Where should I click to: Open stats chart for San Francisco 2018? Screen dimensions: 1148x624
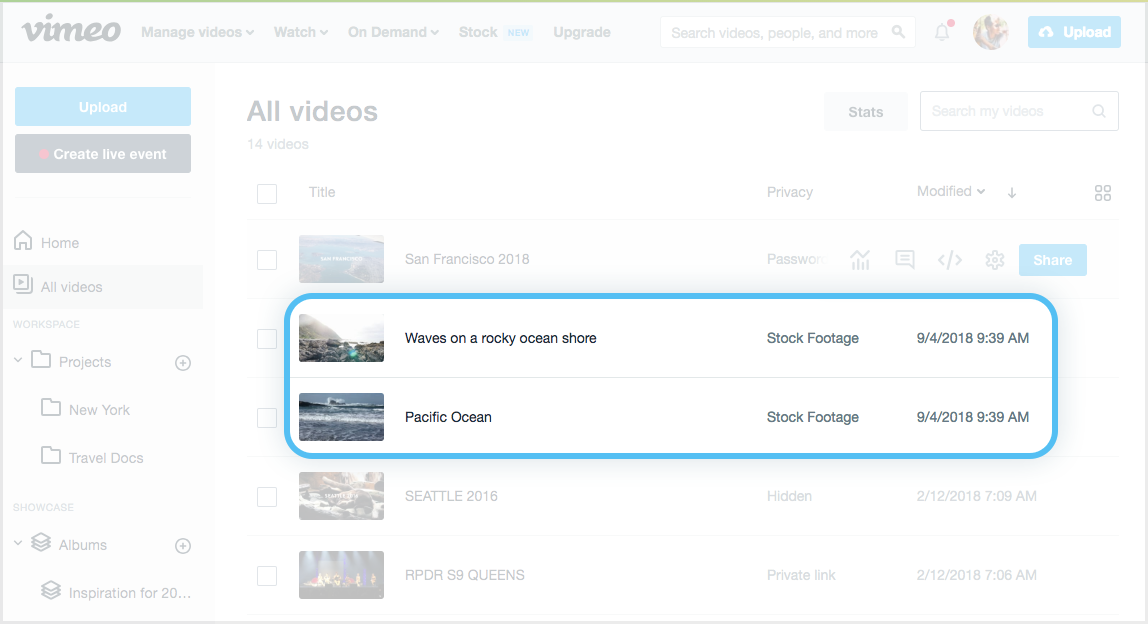tap(860, 260)
